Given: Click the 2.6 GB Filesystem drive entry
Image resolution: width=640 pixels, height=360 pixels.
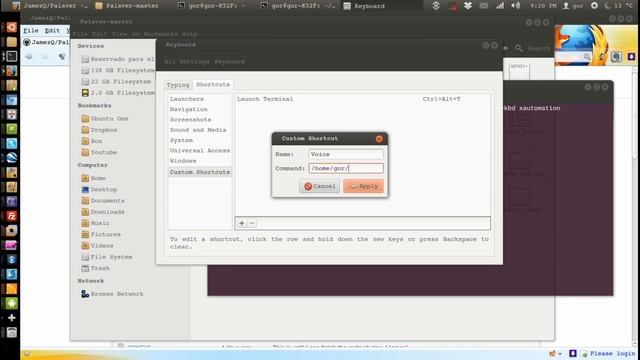Looking at the screenshot, I should point(118,93).
